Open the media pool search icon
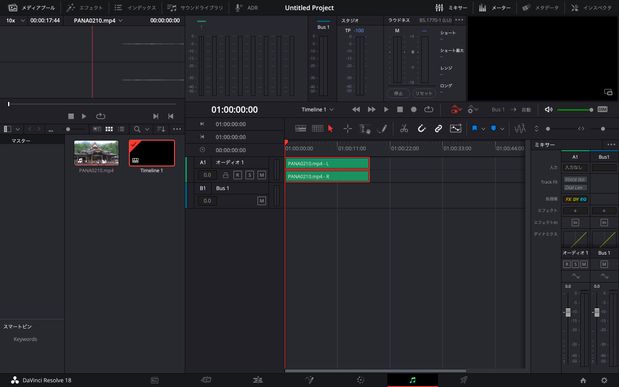This screenshot has height=387, width=619. pos(137,129)
